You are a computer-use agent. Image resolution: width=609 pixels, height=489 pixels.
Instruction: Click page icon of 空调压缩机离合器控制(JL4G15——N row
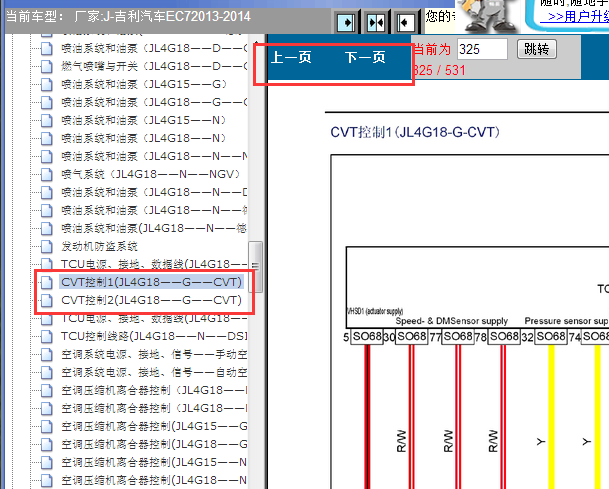[x=47, y=462]
